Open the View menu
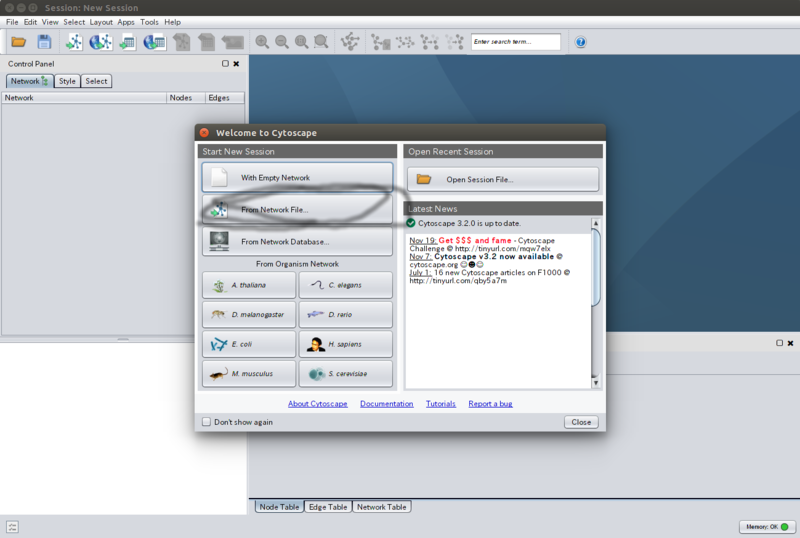Viewport: 800px width, 538px height. pyautogui.click(x=50, y=22)
